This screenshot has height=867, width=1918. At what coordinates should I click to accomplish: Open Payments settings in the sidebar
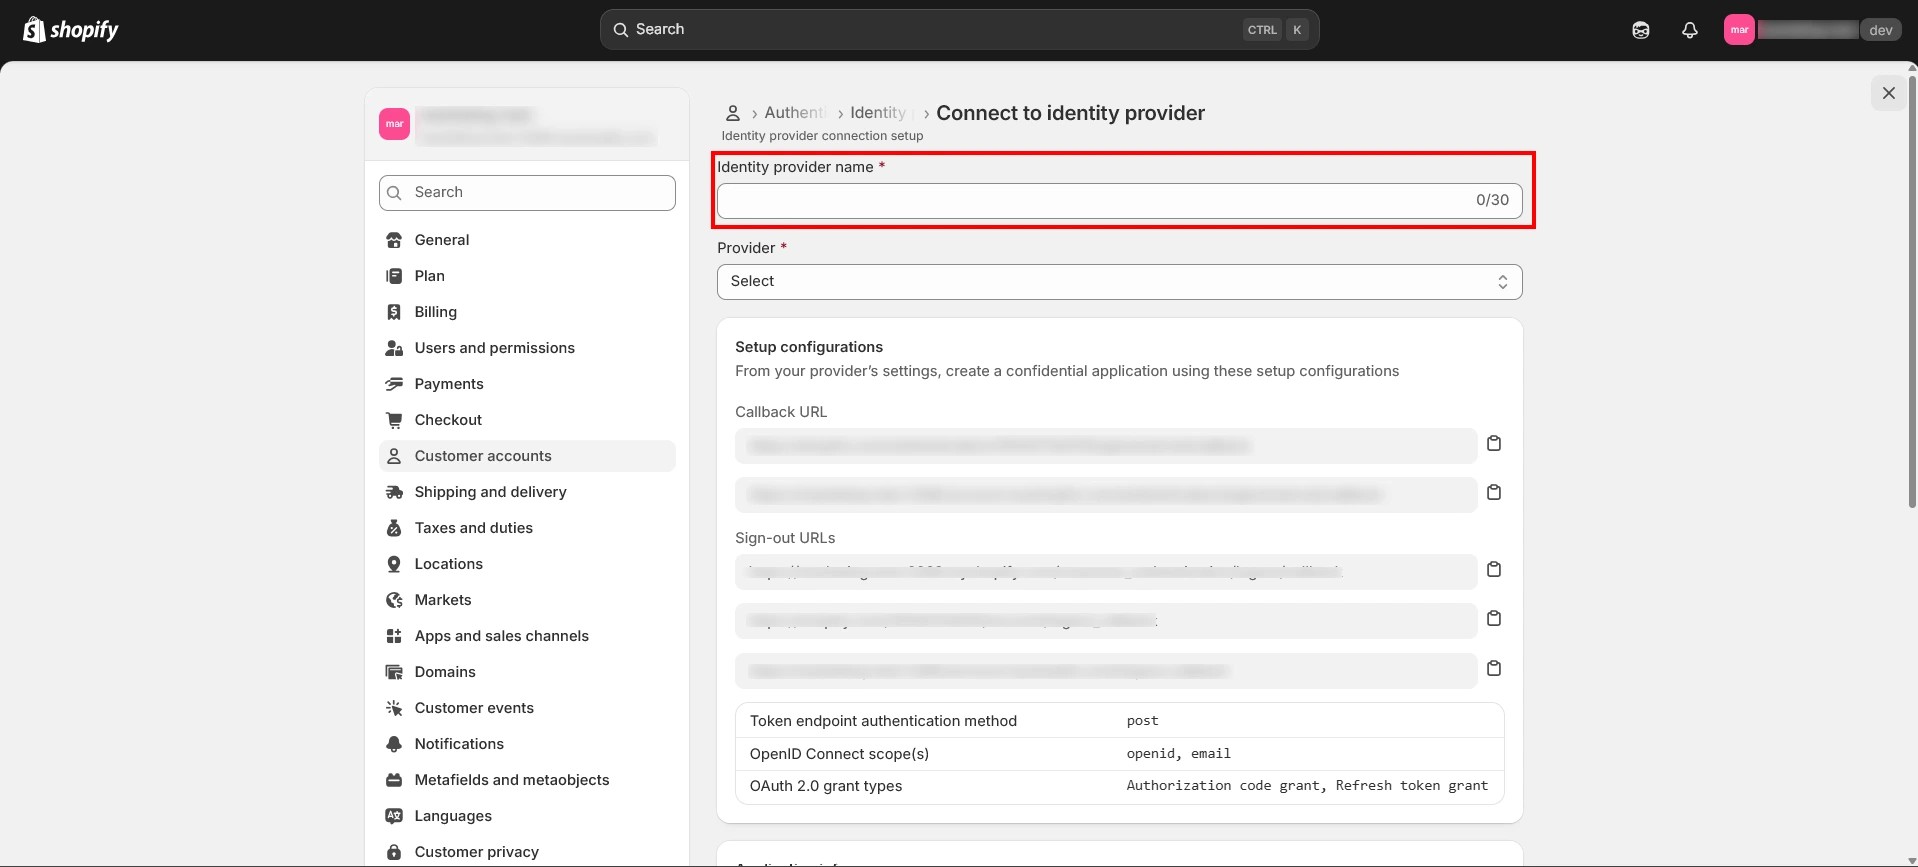pyautogui.click(x=449, y=384)
